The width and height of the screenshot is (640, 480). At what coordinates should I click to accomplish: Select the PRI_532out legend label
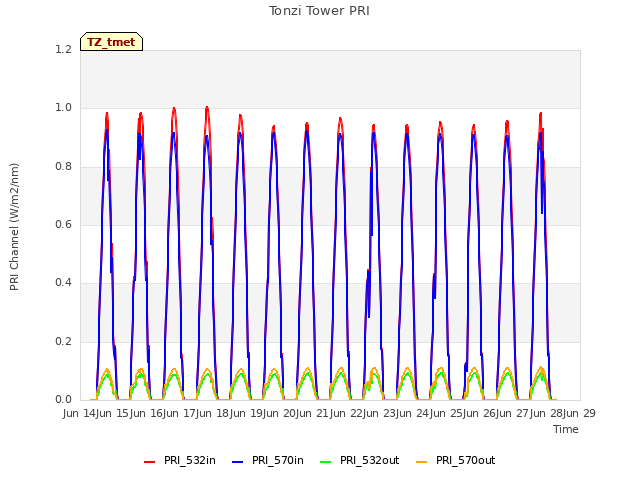[370, 460]
